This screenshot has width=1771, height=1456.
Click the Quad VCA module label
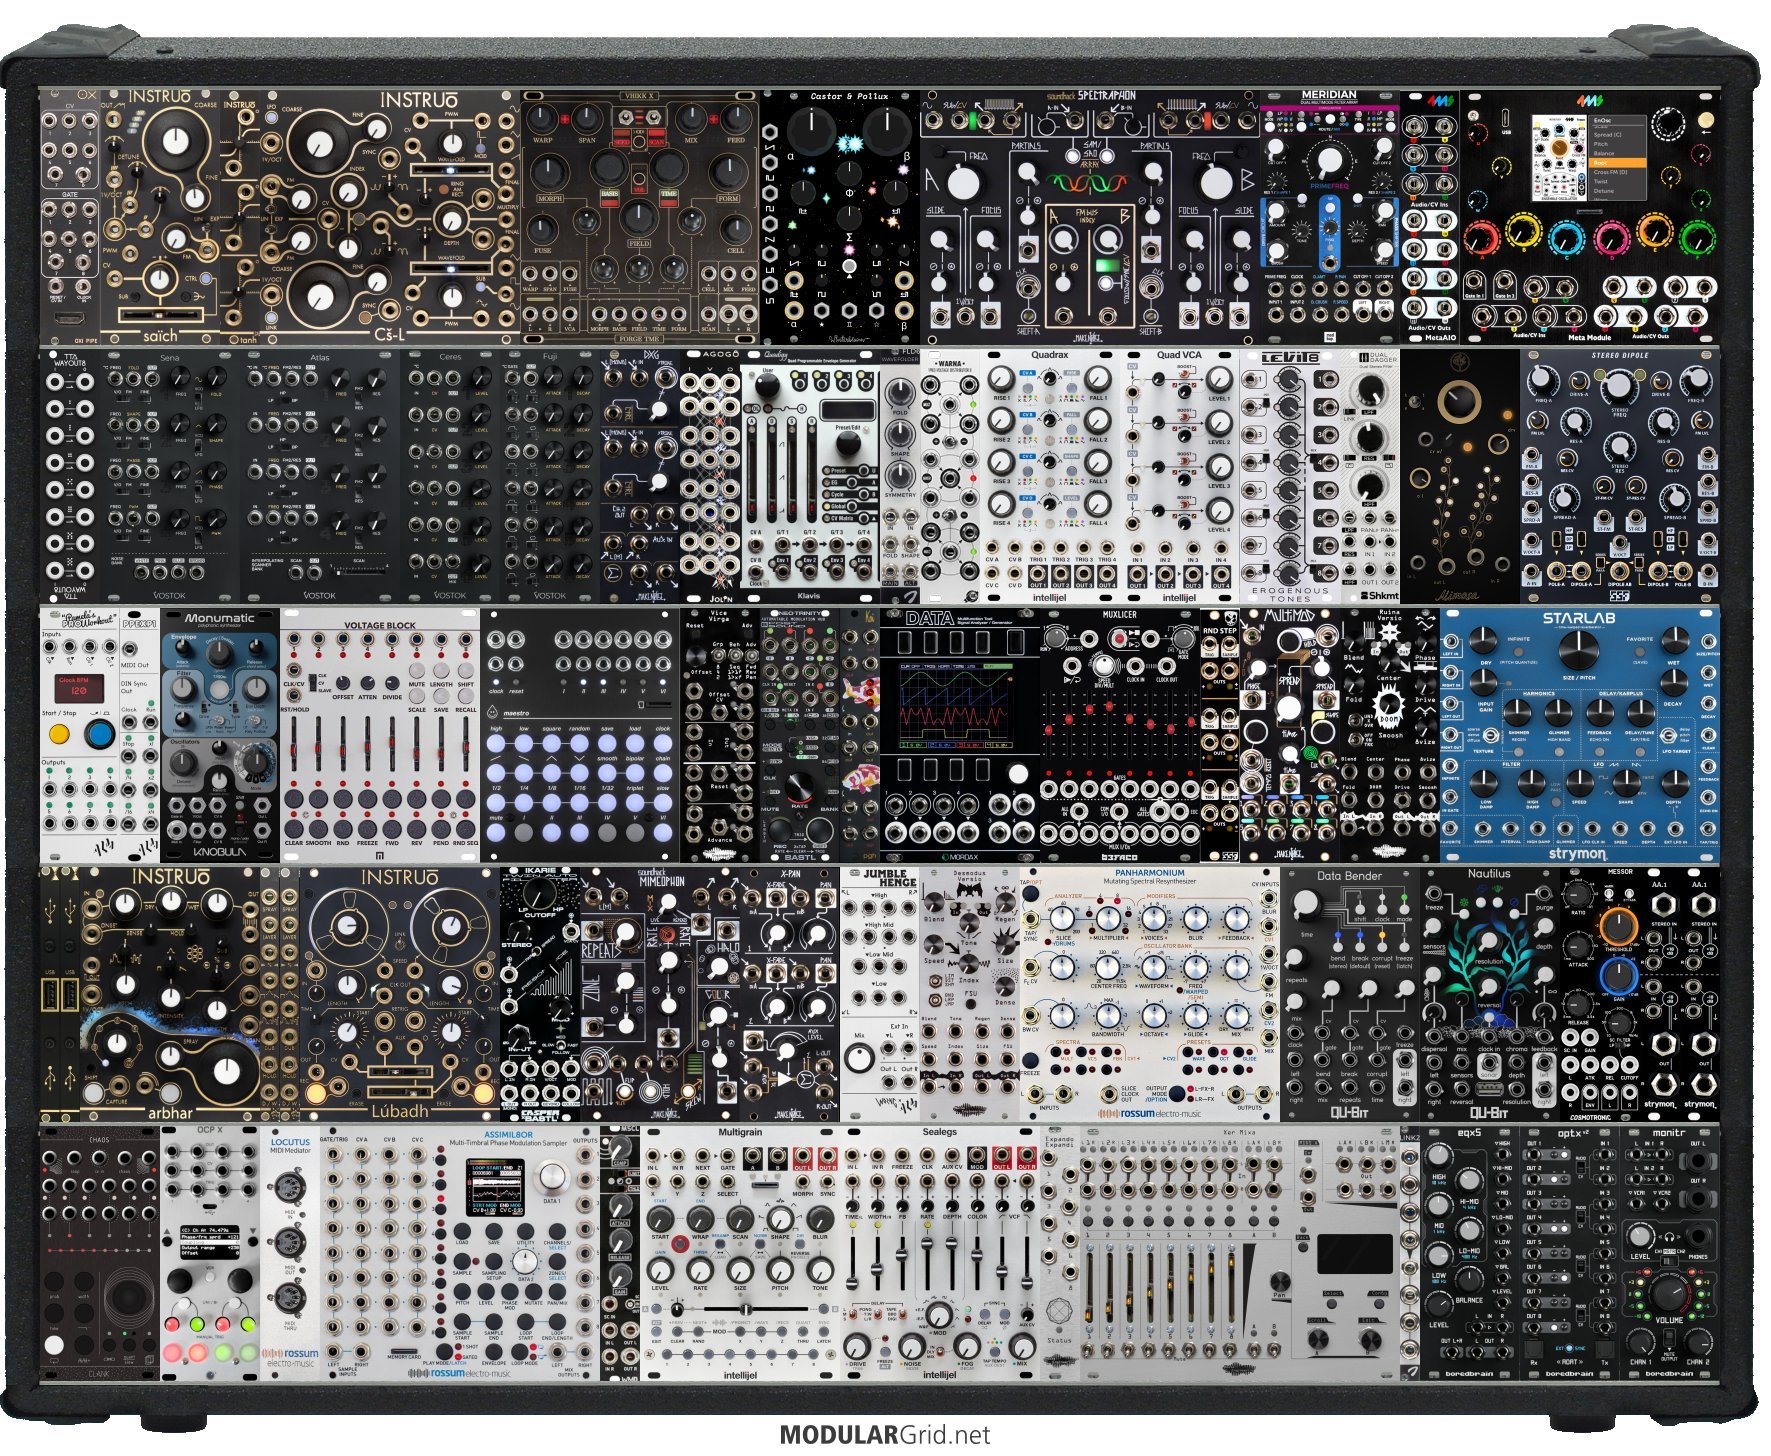[x=1179, y=355]
